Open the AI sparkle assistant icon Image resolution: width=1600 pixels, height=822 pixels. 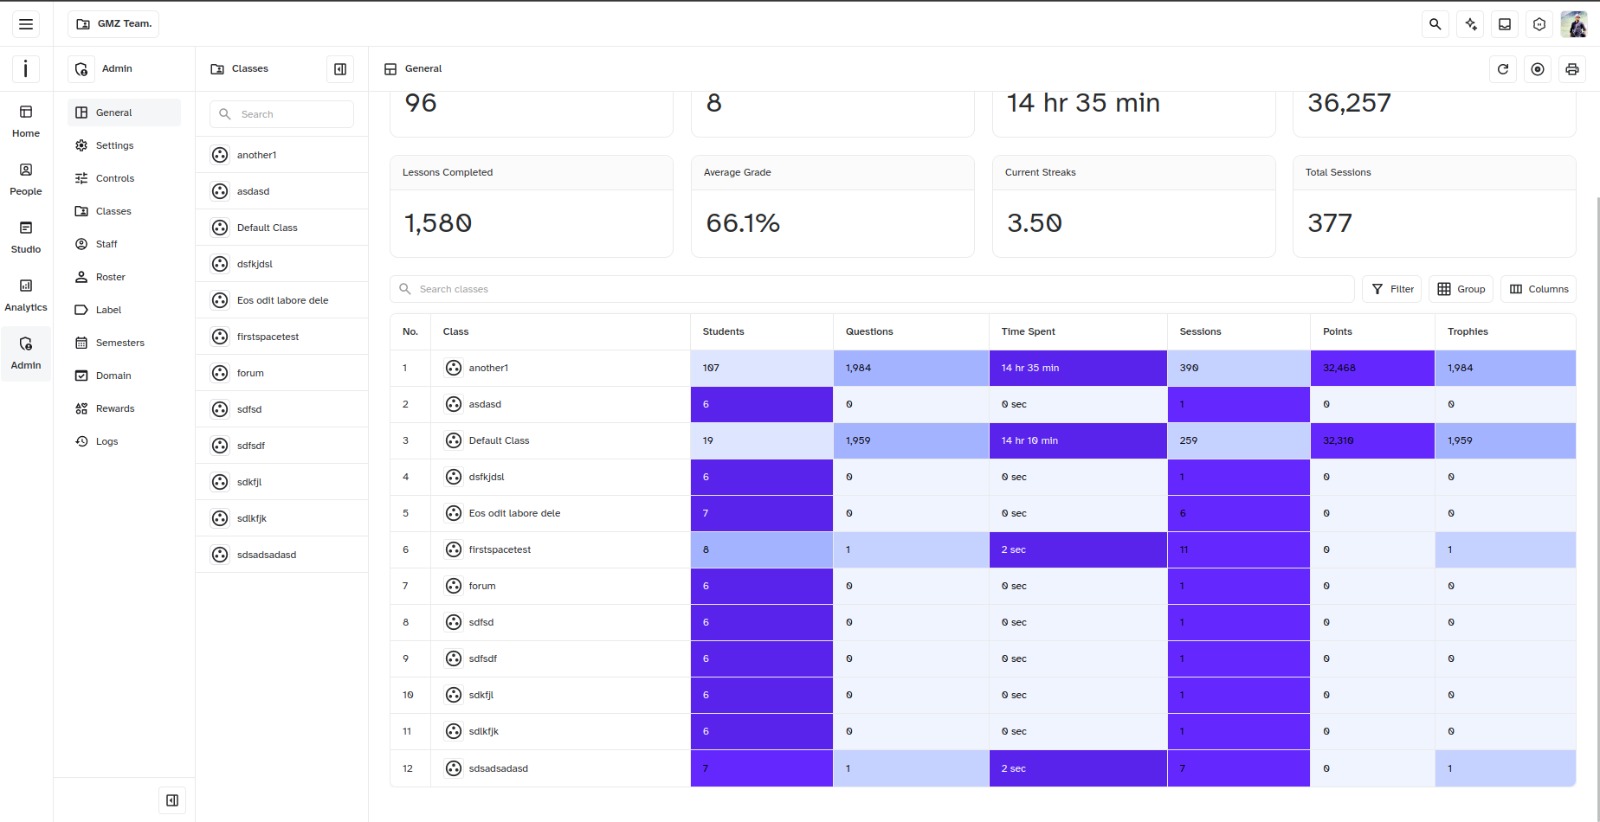pos(1470,24)
